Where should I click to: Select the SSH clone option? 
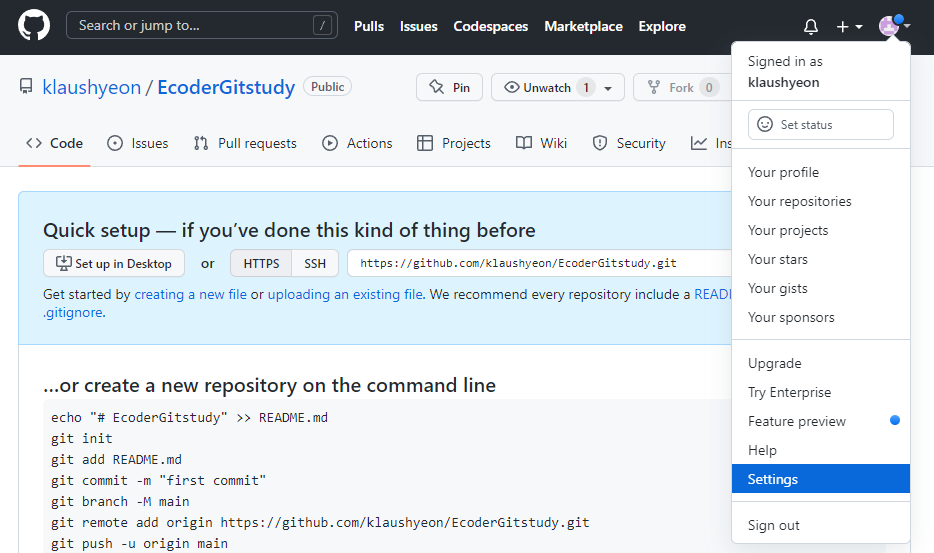pyautogui.click(x=315, y=263)
